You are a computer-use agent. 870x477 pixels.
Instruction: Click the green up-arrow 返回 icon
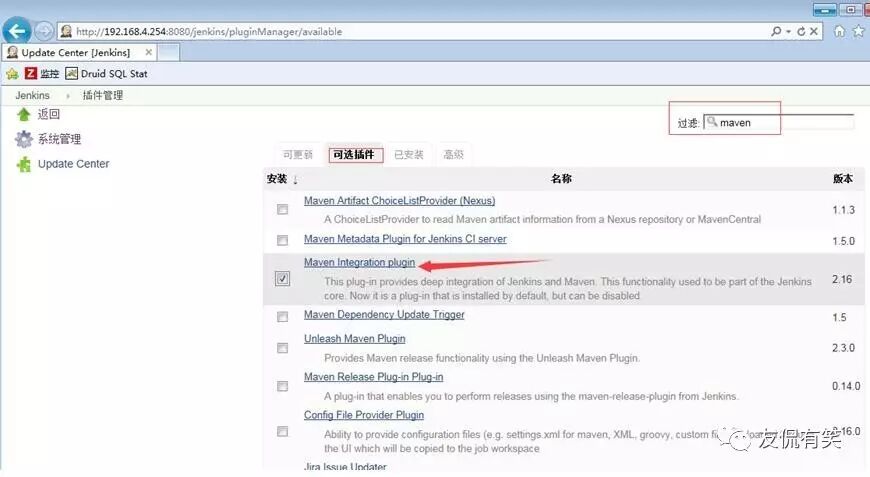[x=23, y=114]
